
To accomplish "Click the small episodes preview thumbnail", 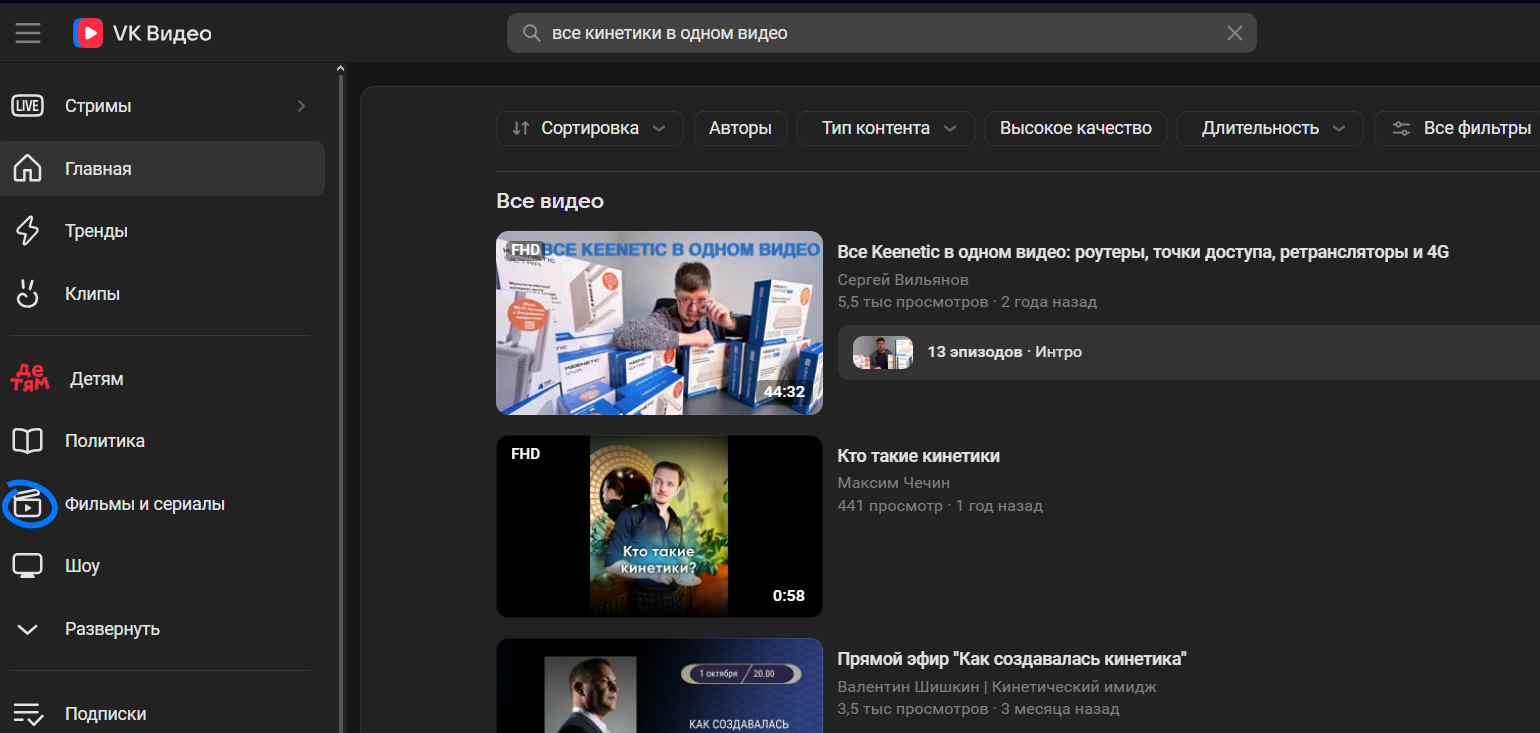I will tap(883, 352).
